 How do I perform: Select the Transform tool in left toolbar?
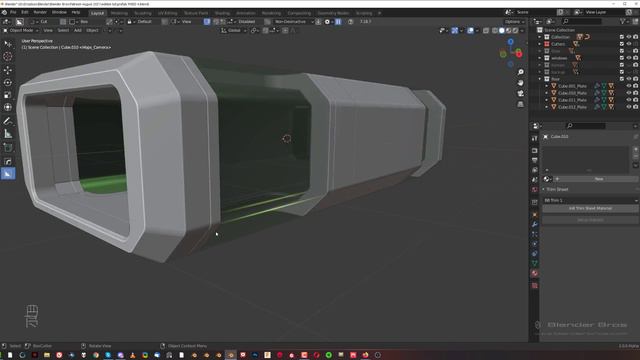(8, 107)
